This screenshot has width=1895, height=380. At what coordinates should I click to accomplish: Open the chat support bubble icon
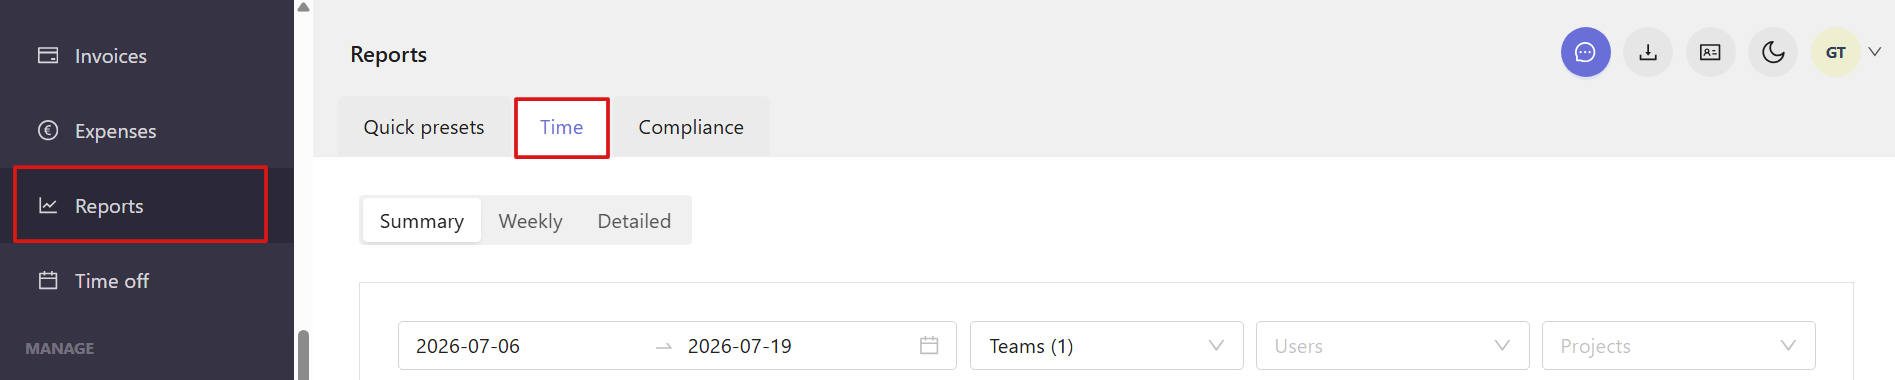[x=1585, y=52]
